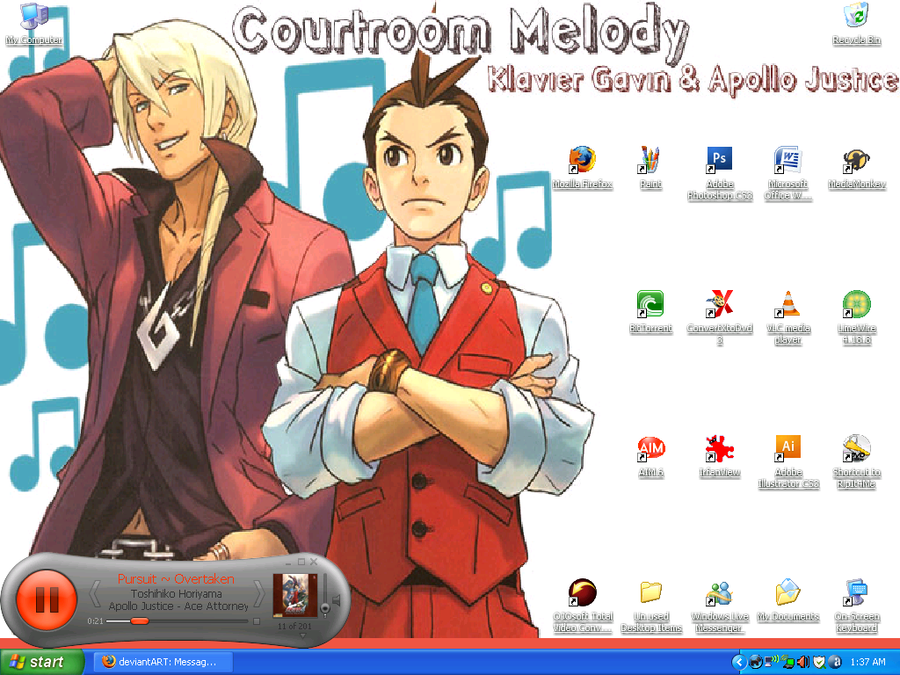Click the "11 of 201" track counter
Screen dimensions: 900x675
pos(294,626)
